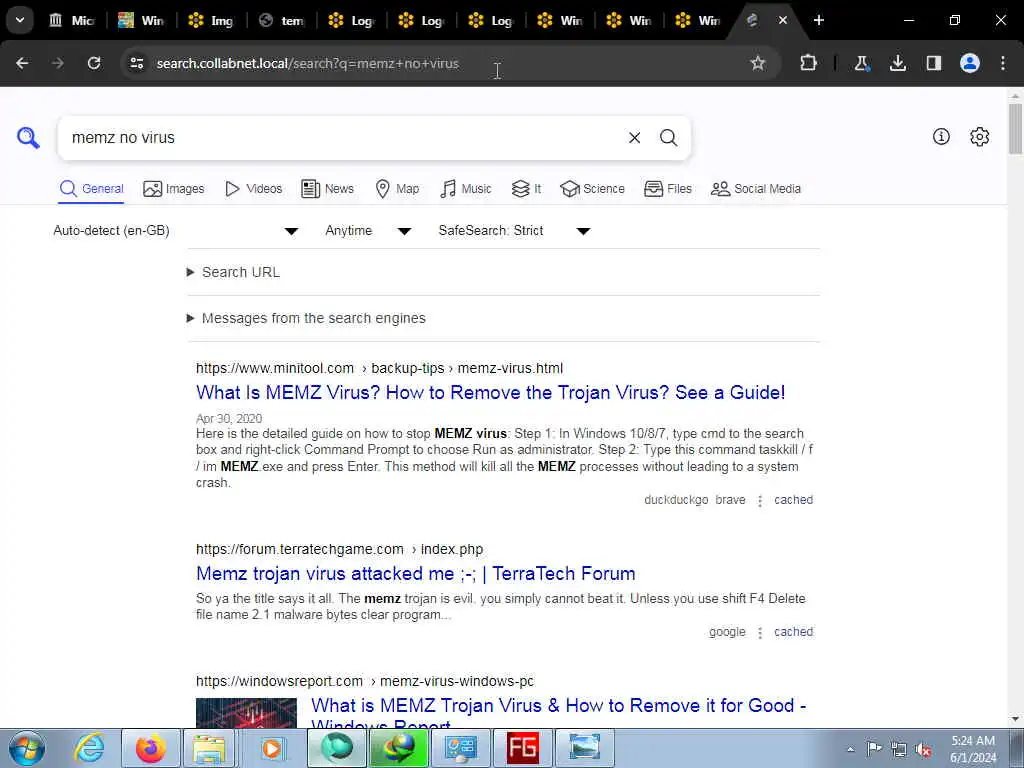1024x768 pixels.
Task: Open the language Auto-detect (en-GB) dropdown
Action: coord(176,231)
